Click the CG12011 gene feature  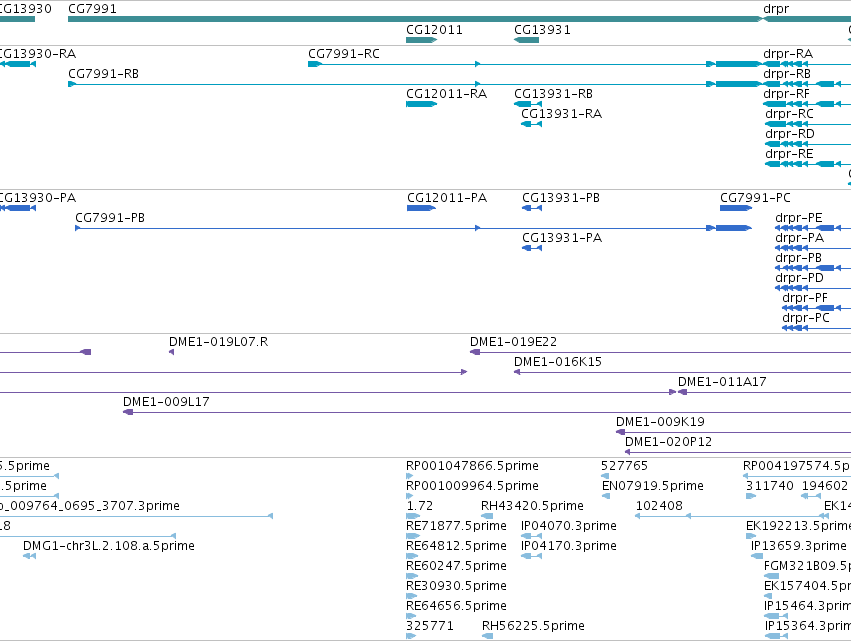(x=422, y=40)
